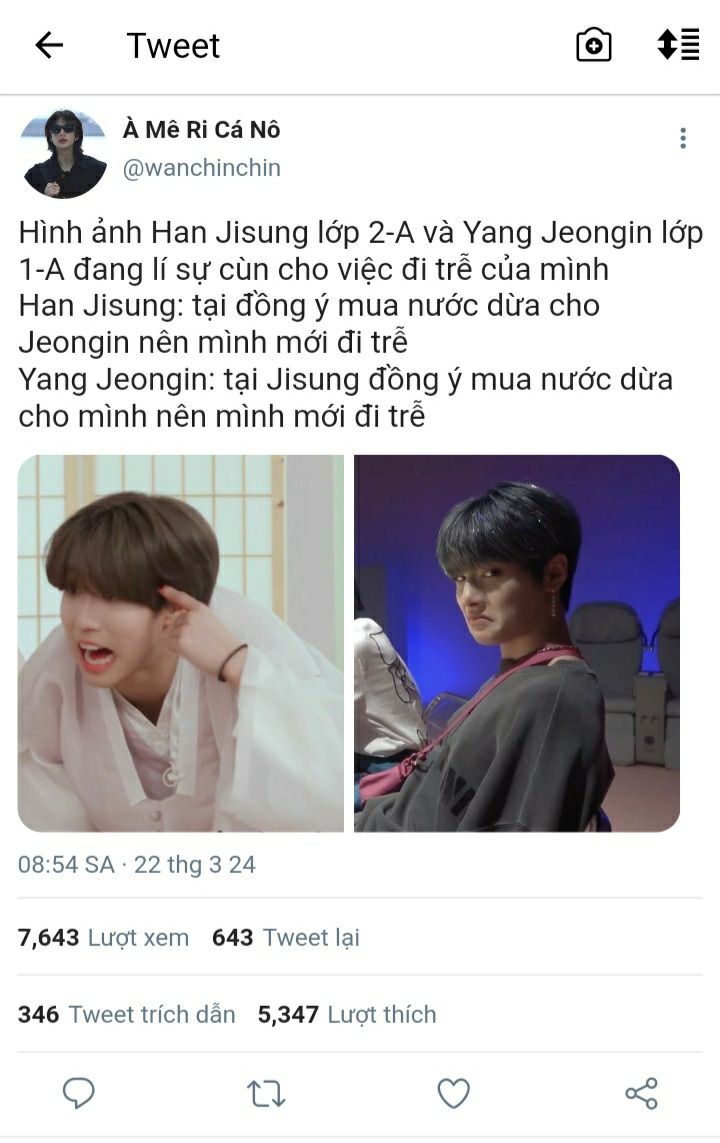Open left photo of person in hanbok

pos(181,643)
